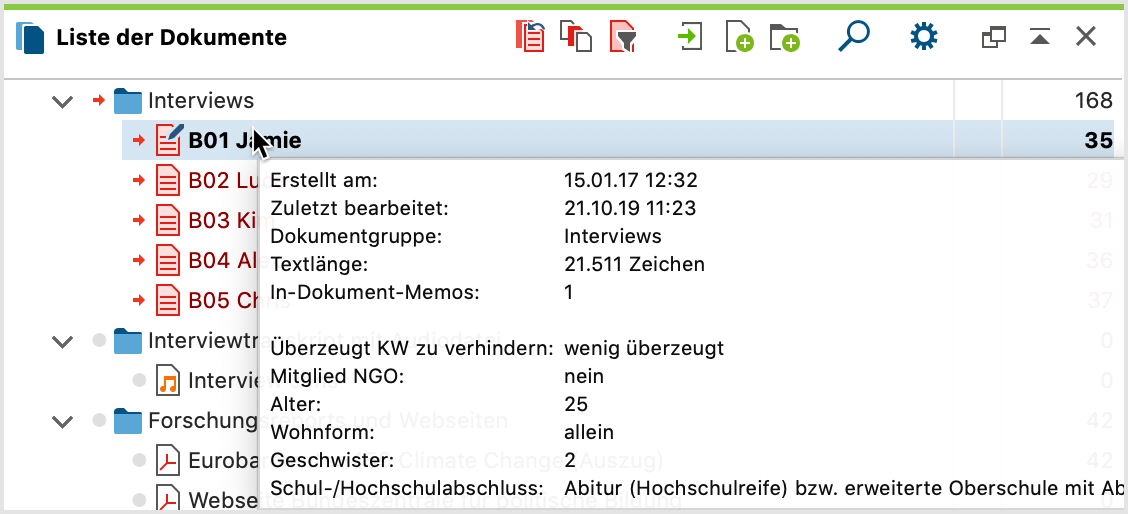Click the B02 red document icon

click(x=168, y=180)
